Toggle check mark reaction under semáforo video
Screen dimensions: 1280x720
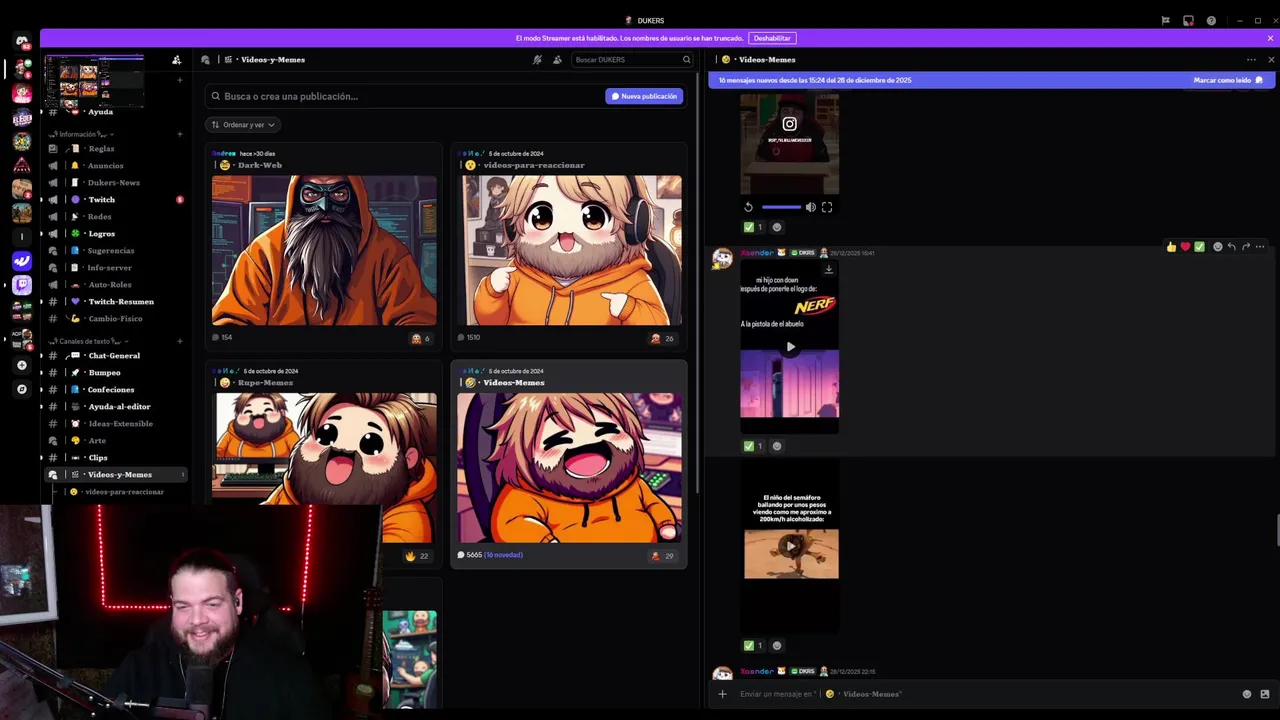(753, 645)
